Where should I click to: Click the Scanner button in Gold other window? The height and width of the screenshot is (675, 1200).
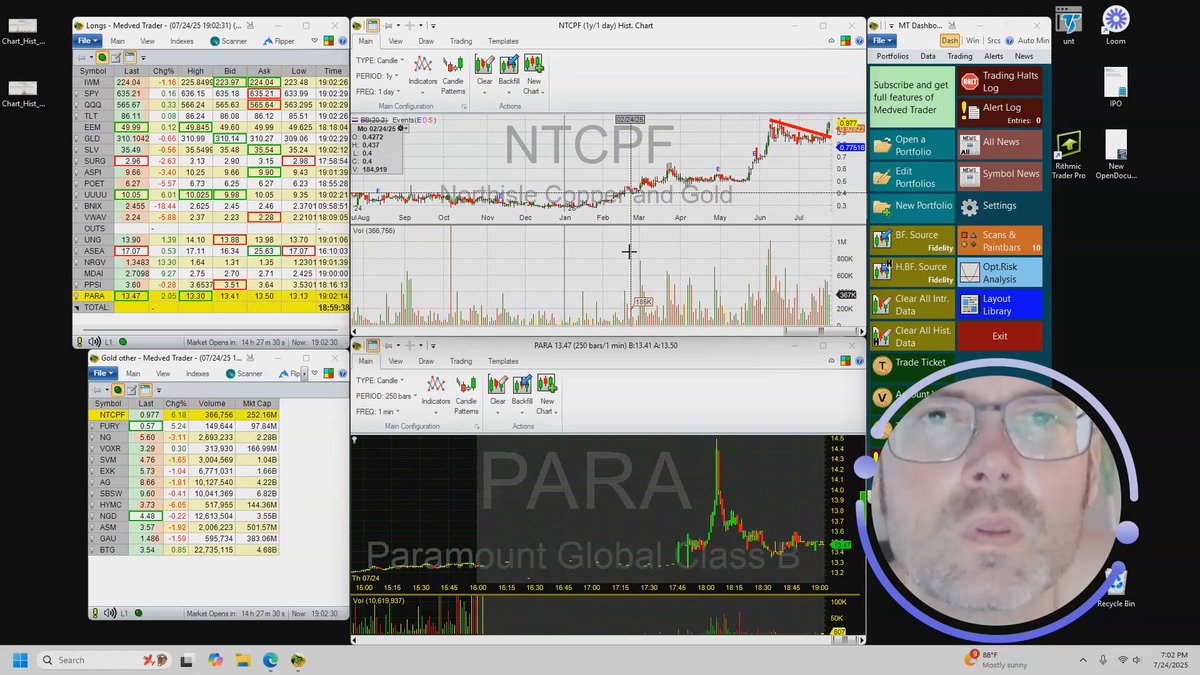243,373
